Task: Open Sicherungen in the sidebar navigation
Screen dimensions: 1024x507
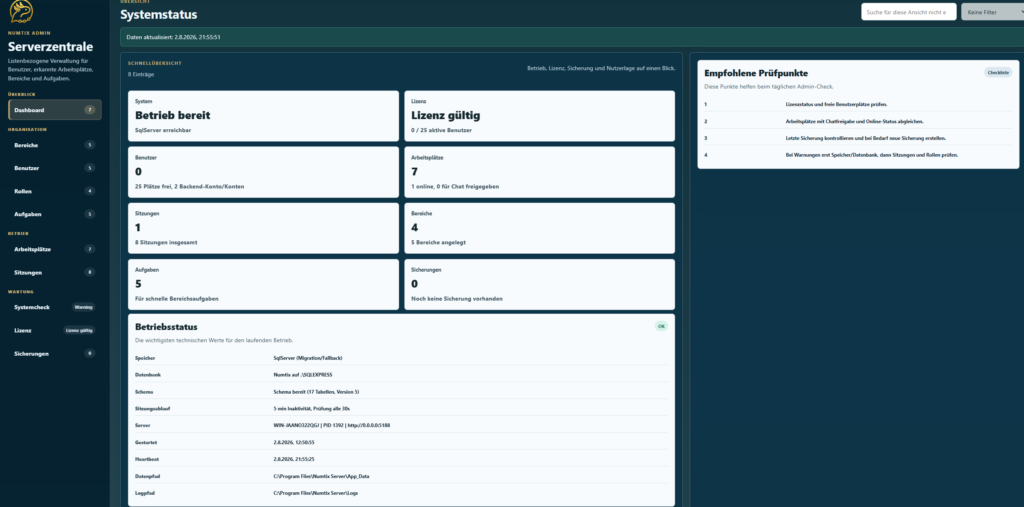Action: click(55, 353)
